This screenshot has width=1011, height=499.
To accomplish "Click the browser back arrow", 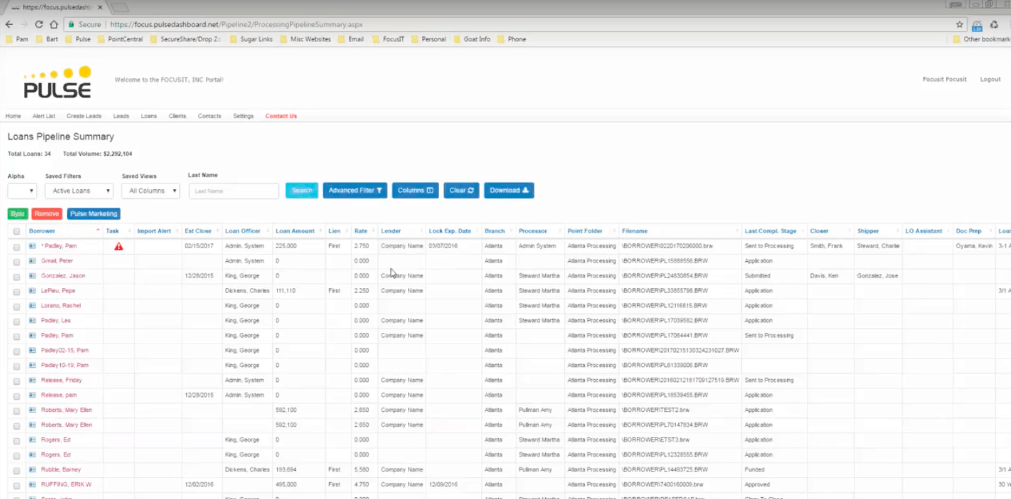I will 9,24.
